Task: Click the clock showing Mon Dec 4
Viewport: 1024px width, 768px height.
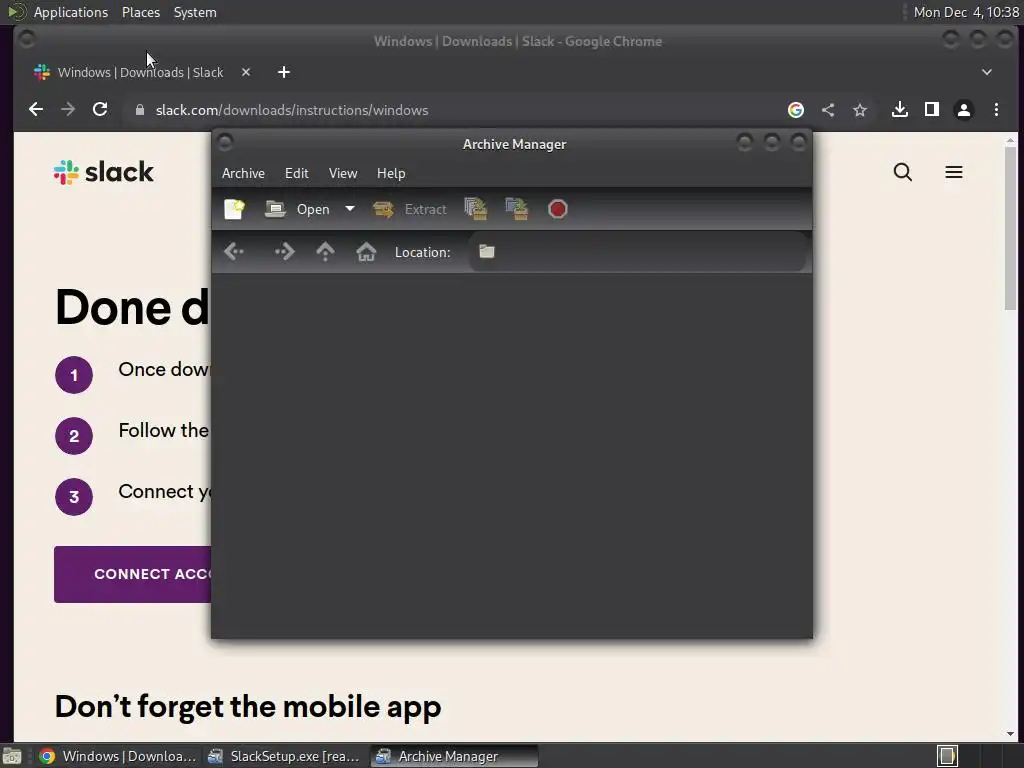Action: tap(966, 12)
